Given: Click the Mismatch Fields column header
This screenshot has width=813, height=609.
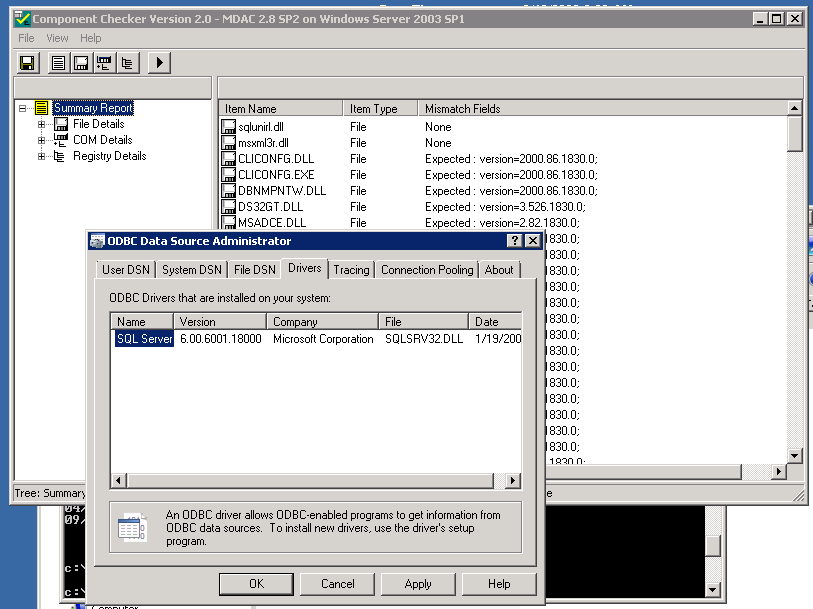Looking at the screenshot, I should 462,108.
